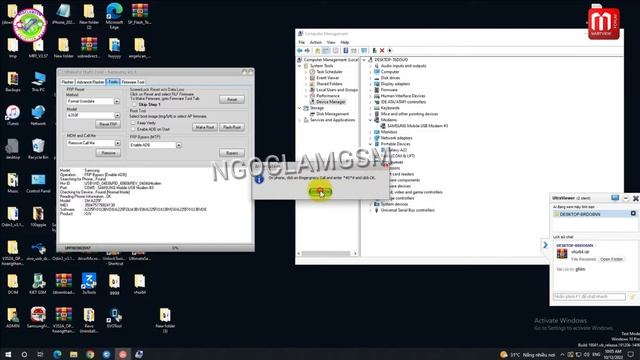This screenshot has width=640, height=360.
Task: Open the SP_Flash archive on desktop
Action: [x=140, y=13]
